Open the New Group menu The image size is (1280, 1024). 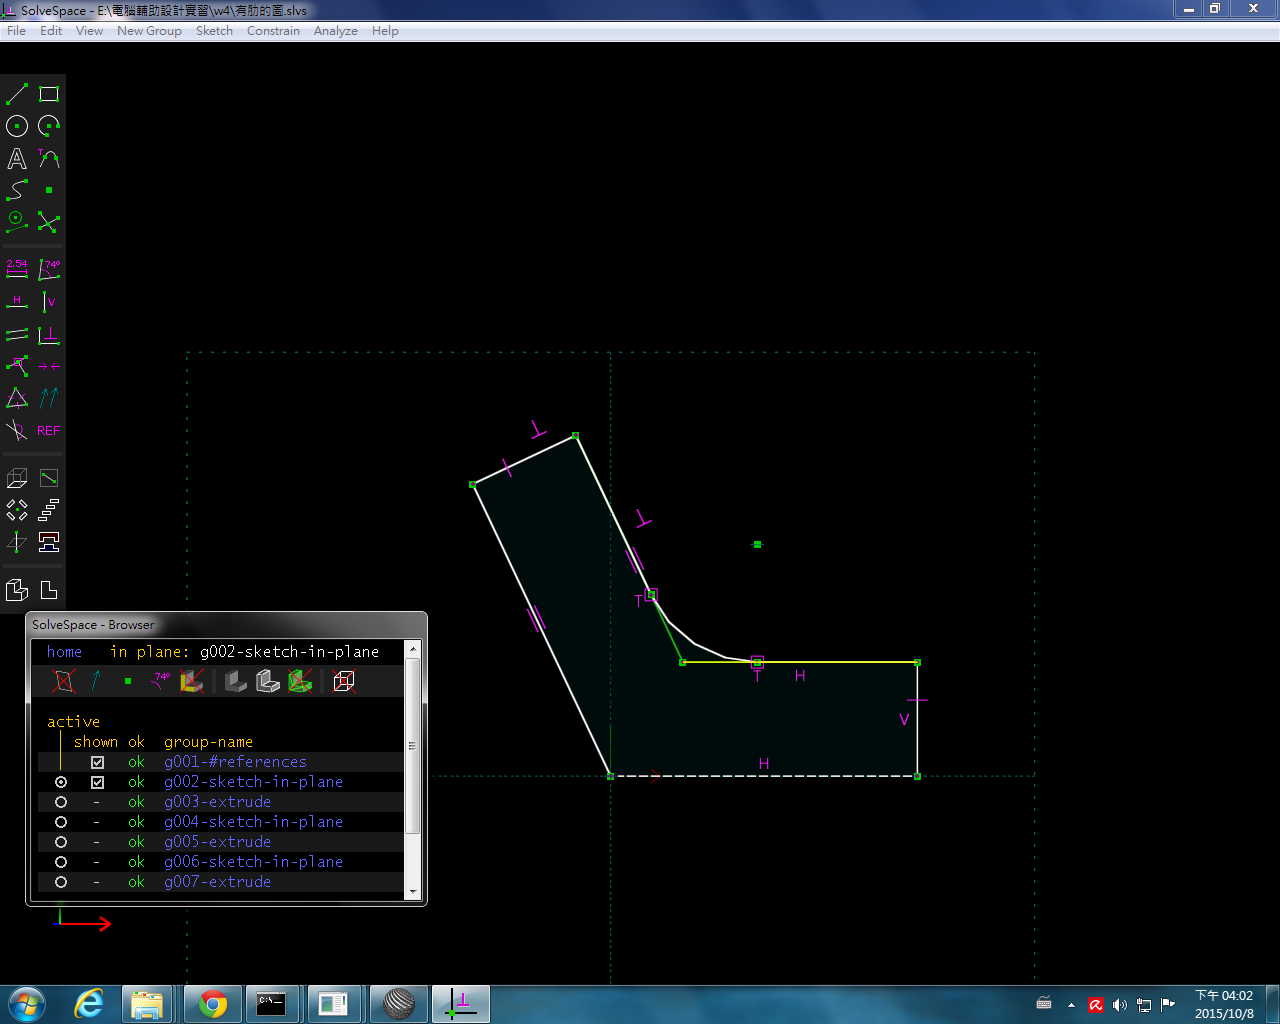click(149, 31)
